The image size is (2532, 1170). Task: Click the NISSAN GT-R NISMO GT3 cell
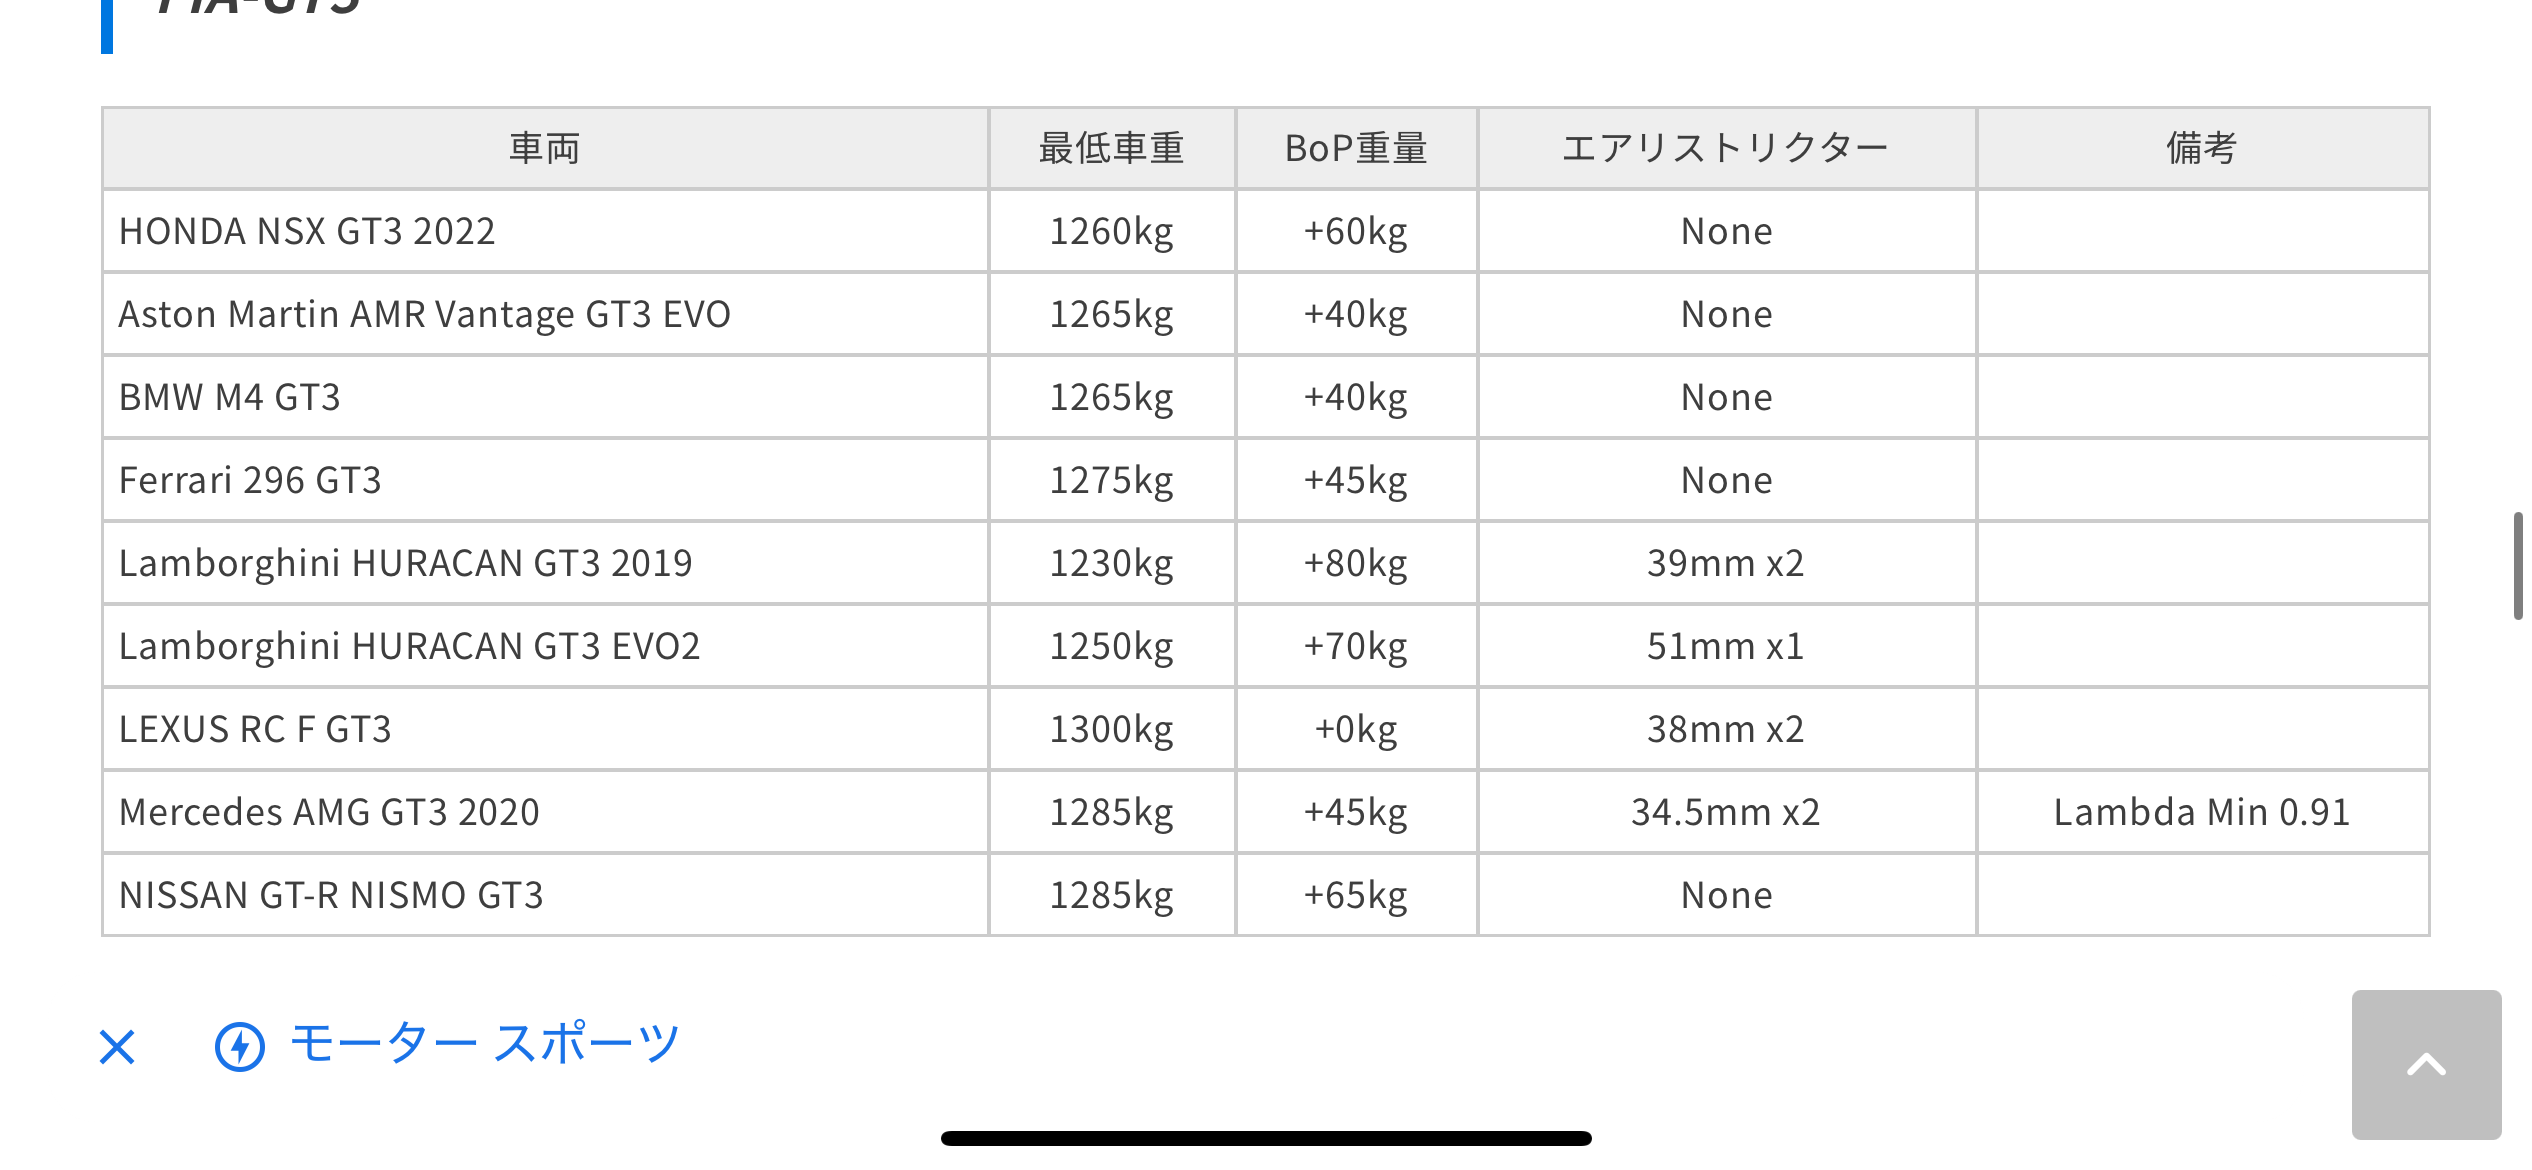(331, 895)
